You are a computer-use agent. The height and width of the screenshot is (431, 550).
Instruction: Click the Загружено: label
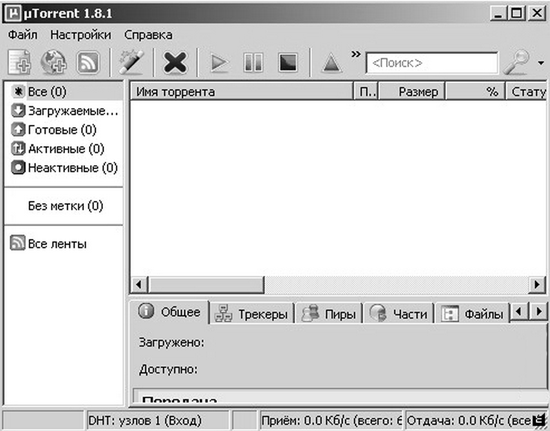click(172, 342)
